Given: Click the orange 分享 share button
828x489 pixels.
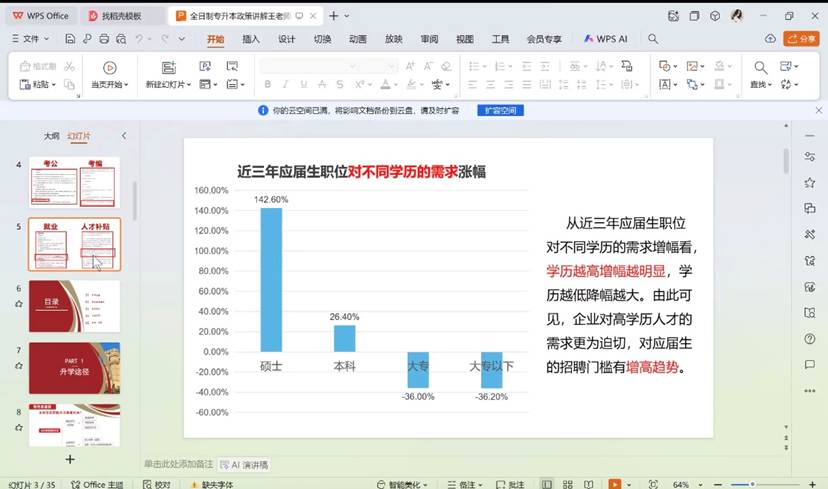Looking at the screenshot, I should click(801, 39).
